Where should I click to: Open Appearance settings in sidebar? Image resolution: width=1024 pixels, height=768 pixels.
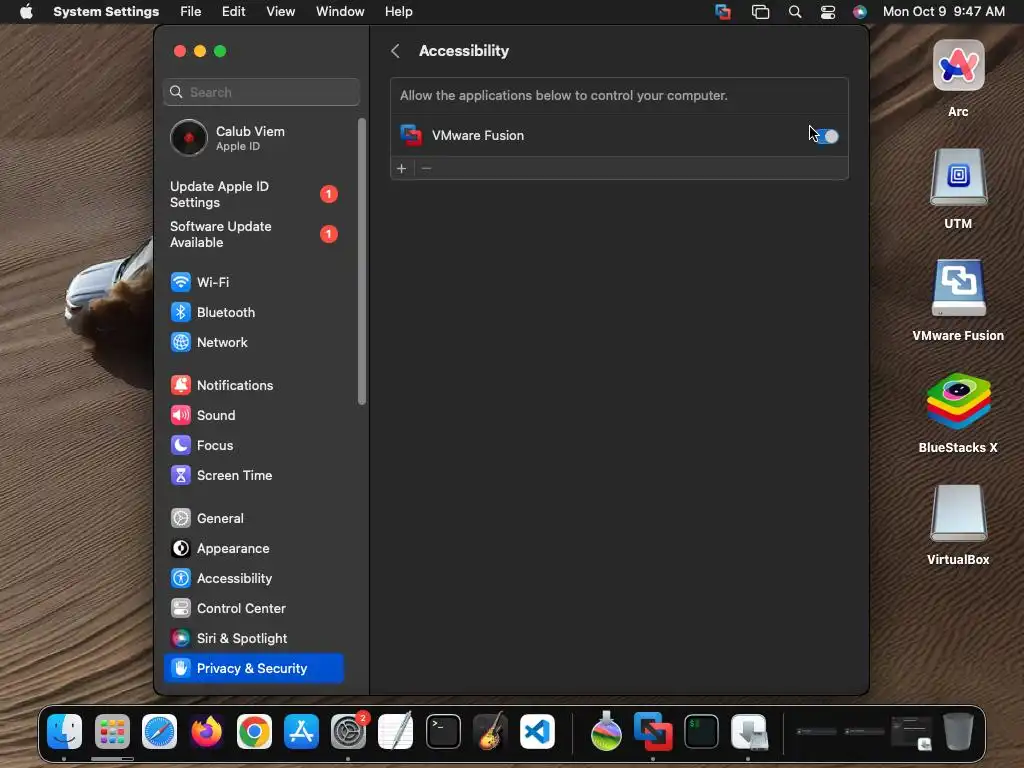coord(254,549)
